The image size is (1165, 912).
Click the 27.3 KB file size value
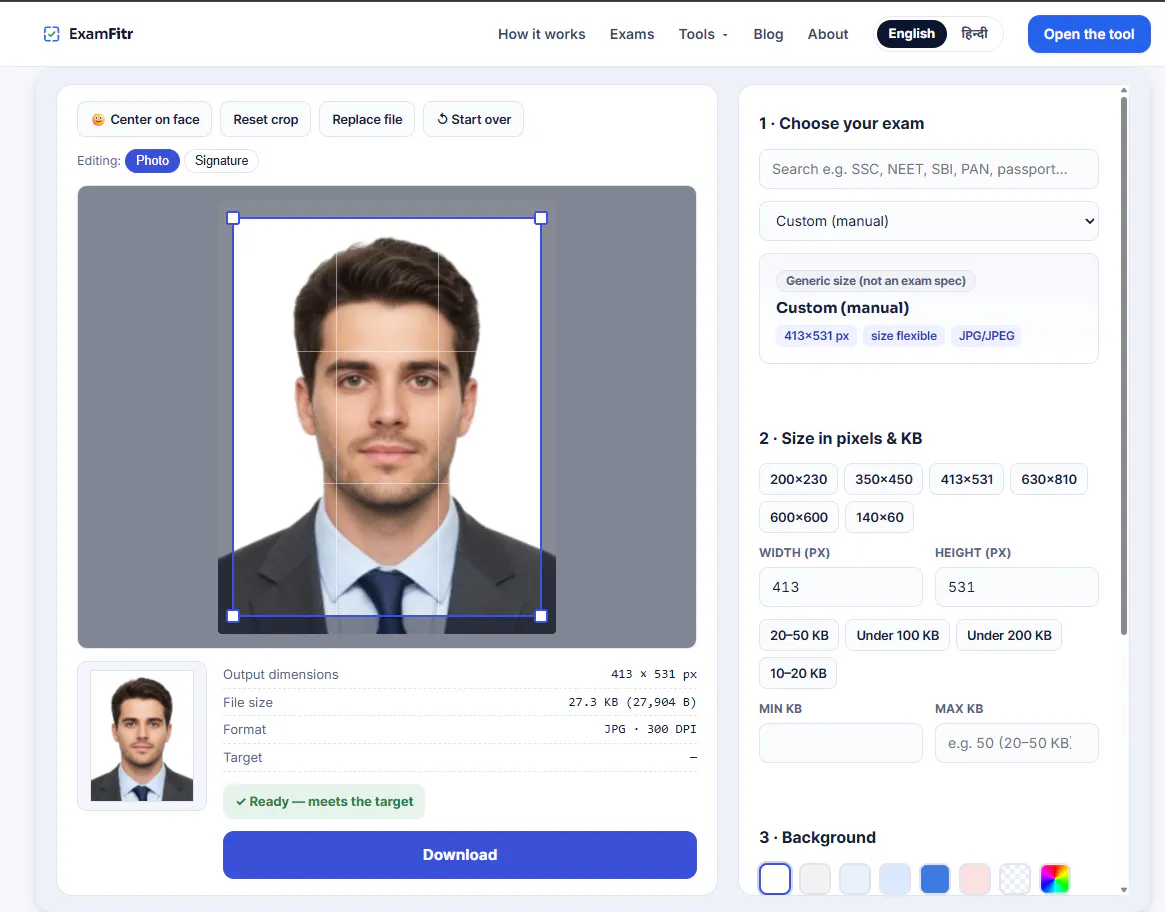[632, 702]
